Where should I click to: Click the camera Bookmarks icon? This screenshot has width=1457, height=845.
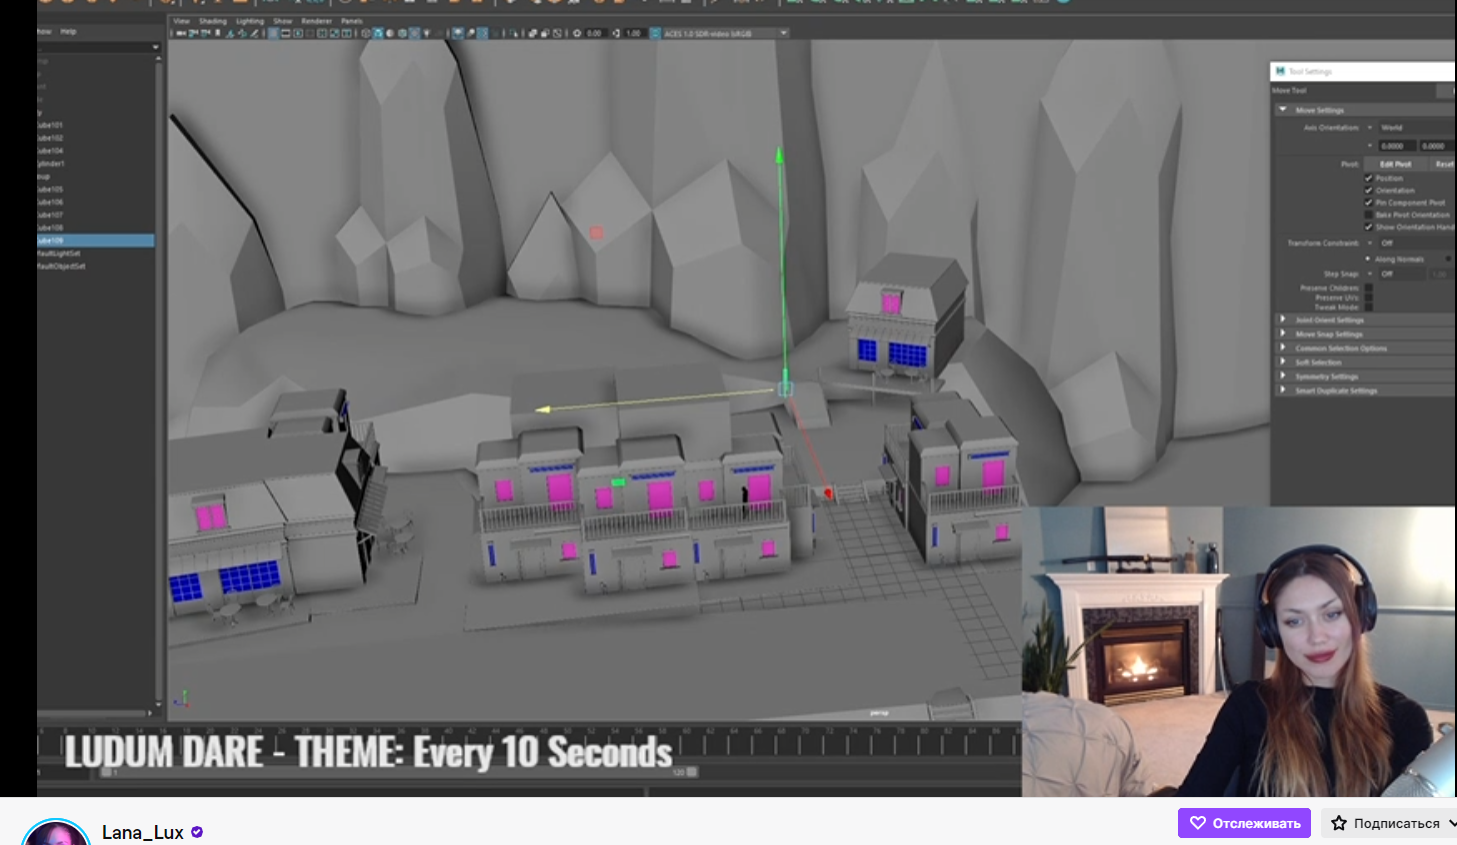click(x=218, y=33)
